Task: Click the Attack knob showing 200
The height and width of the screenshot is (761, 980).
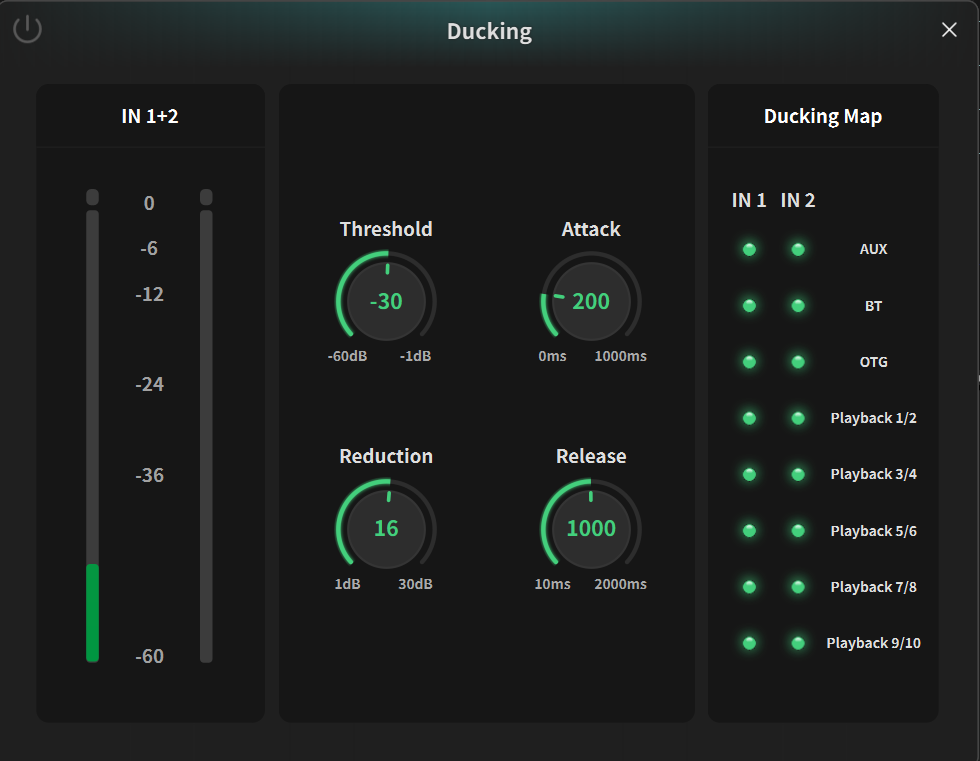Action: pos(591,301)
